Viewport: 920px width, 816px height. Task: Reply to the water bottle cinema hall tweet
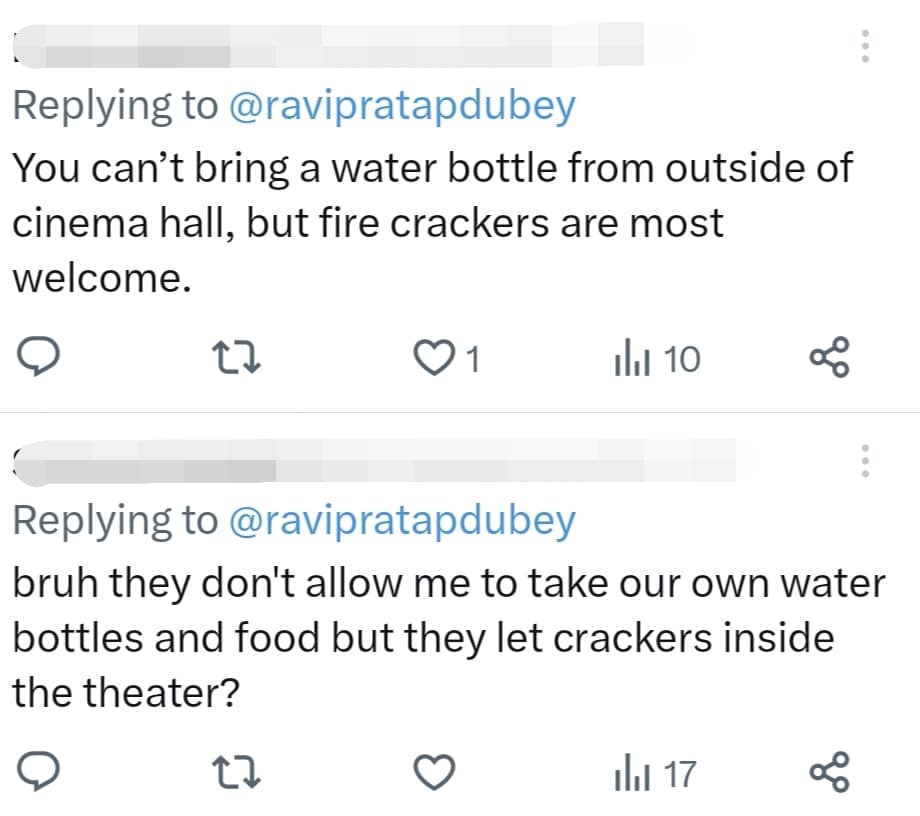click(38, 357)
